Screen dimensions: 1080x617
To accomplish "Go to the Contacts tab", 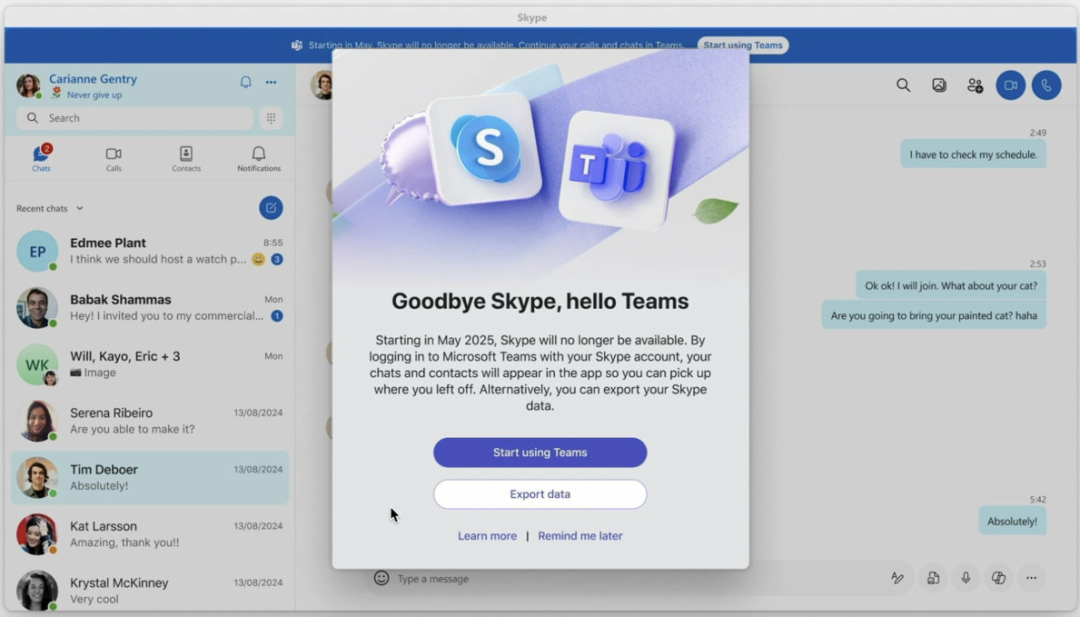I will tap(186, 158).
